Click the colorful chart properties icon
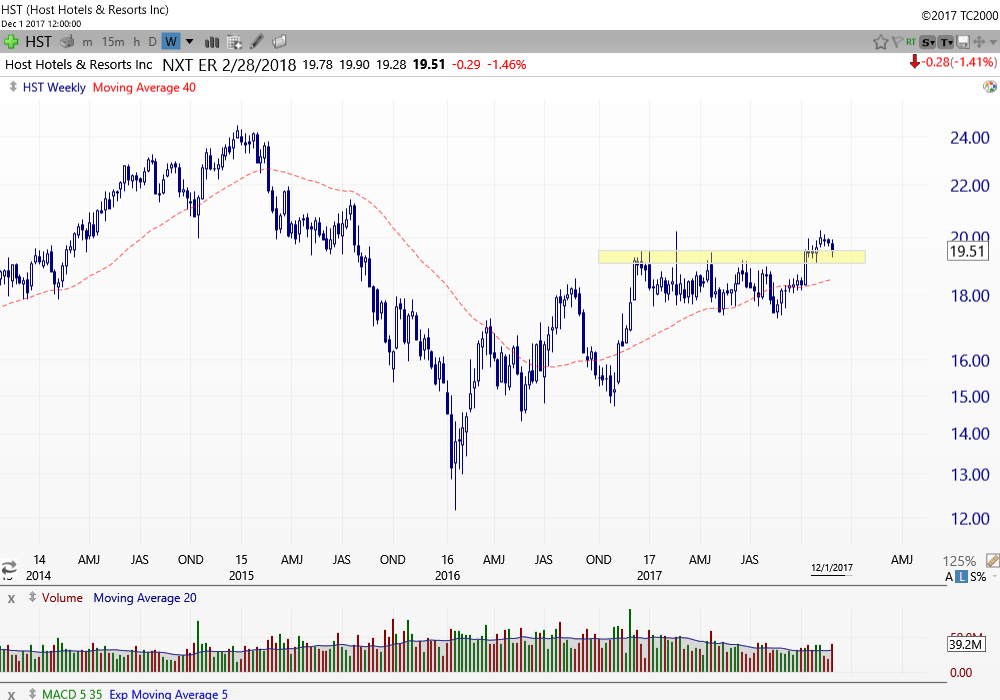Screen dimensions: 1000x700 [989, 87]
